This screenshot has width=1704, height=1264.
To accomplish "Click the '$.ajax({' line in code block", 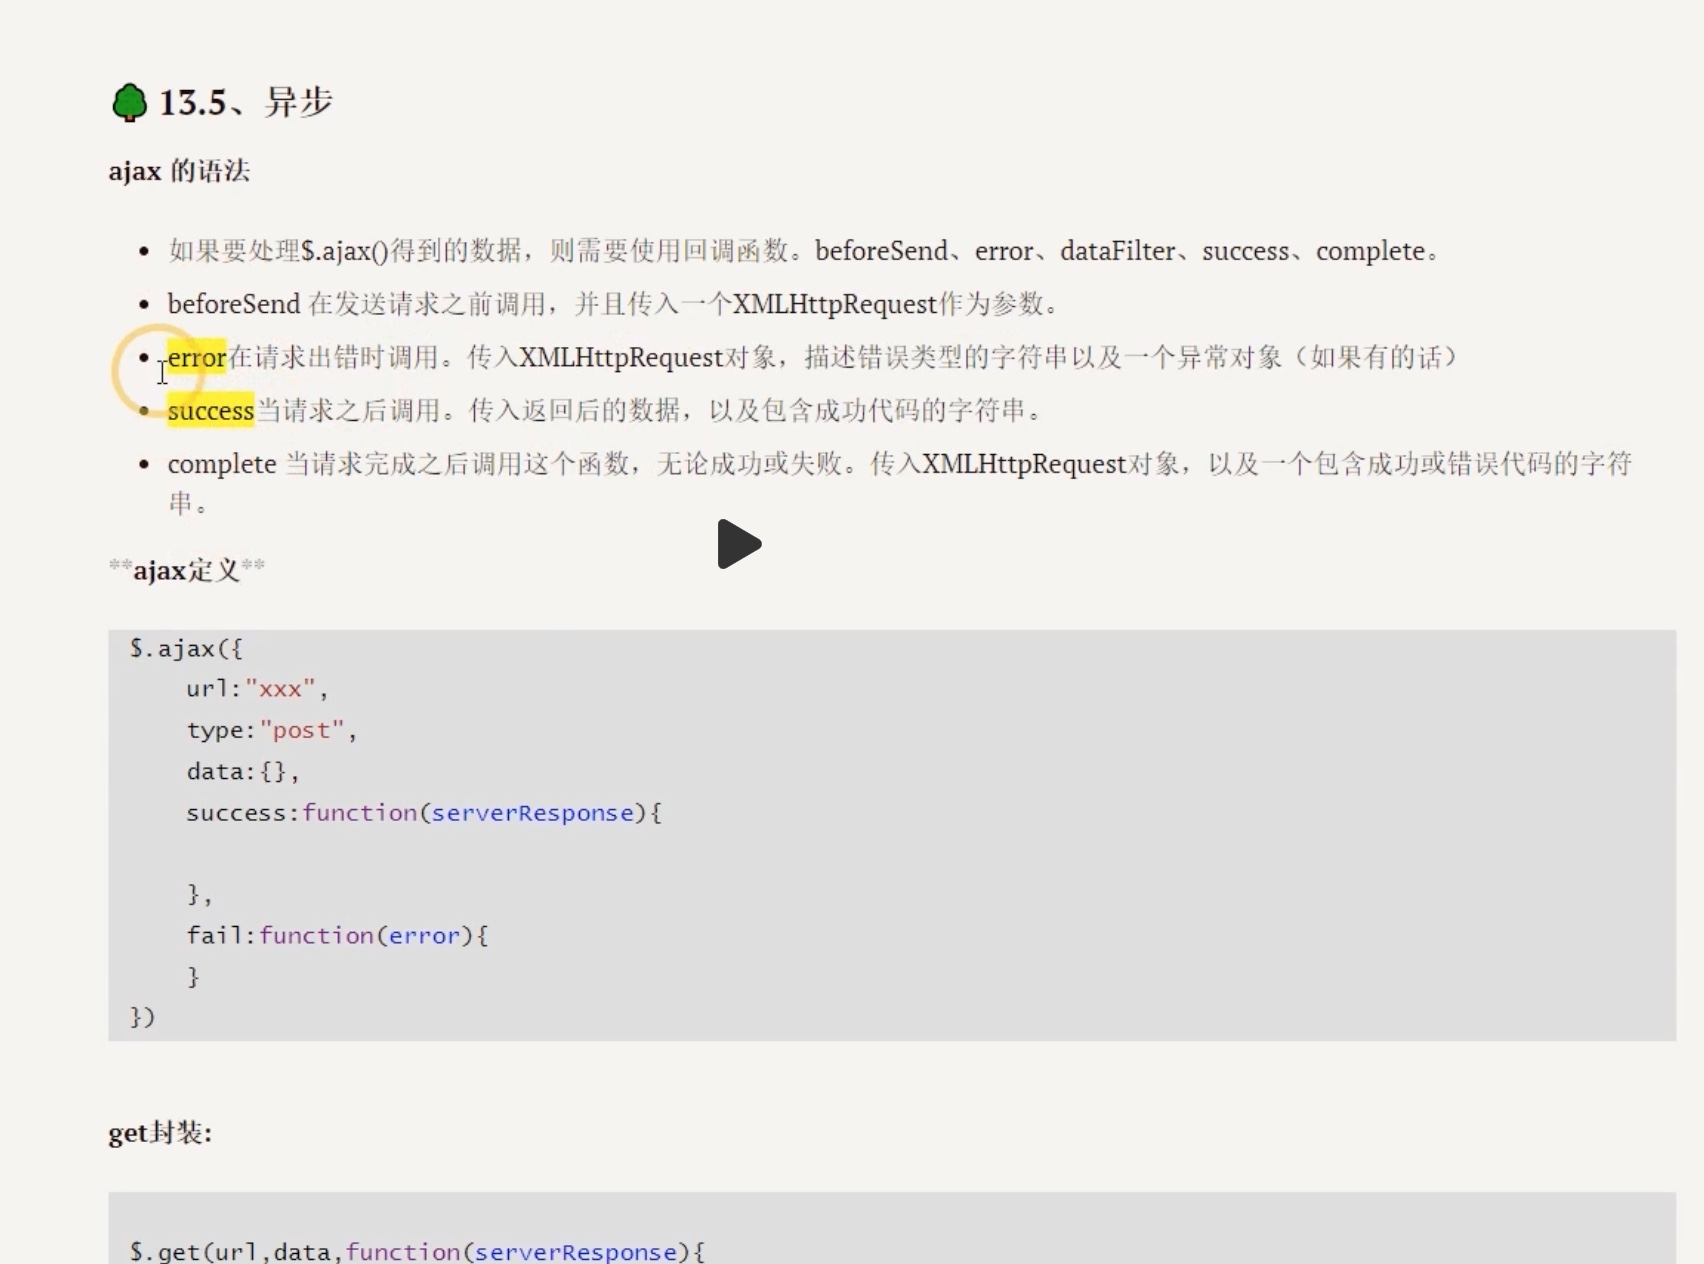I will click(x=186, y=648).
